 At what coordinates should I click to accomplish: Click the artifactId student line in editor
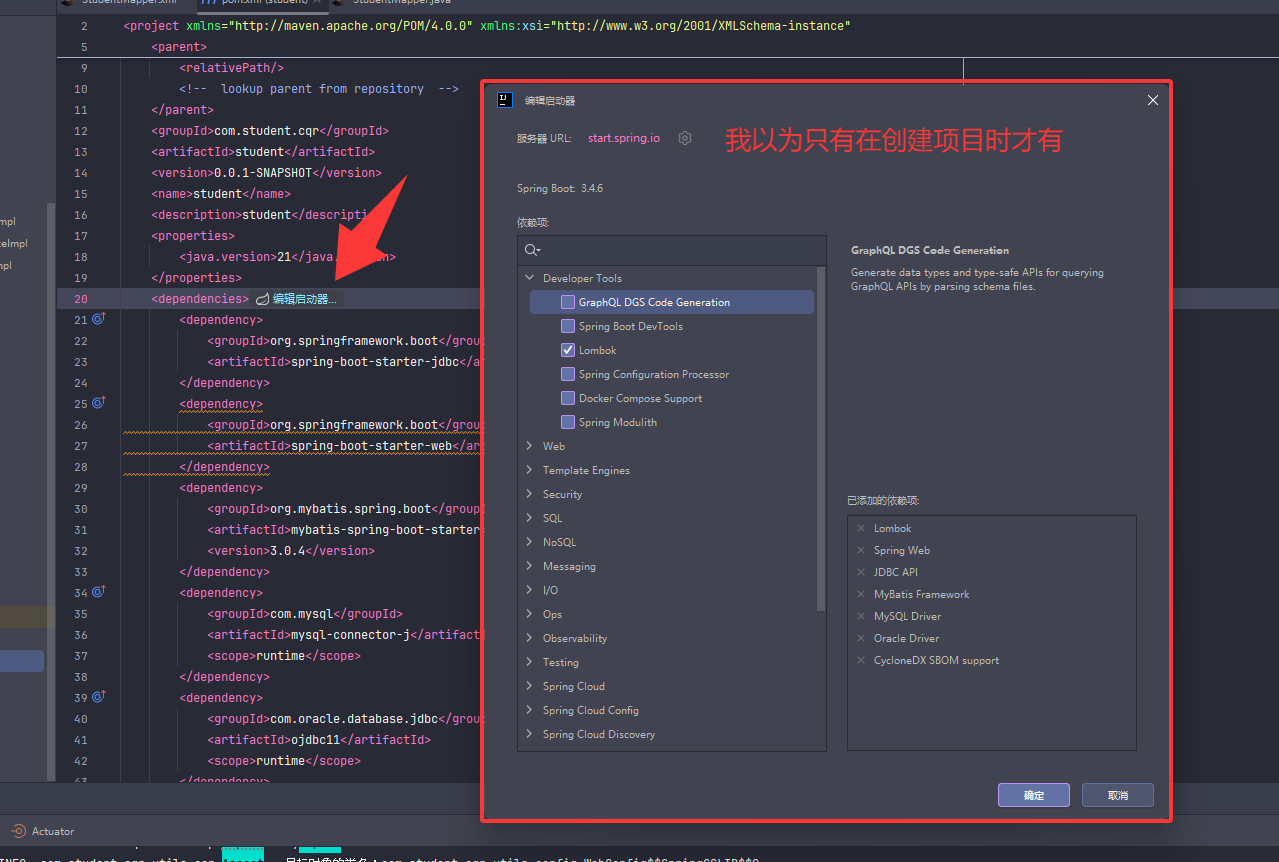click(263, 152)
